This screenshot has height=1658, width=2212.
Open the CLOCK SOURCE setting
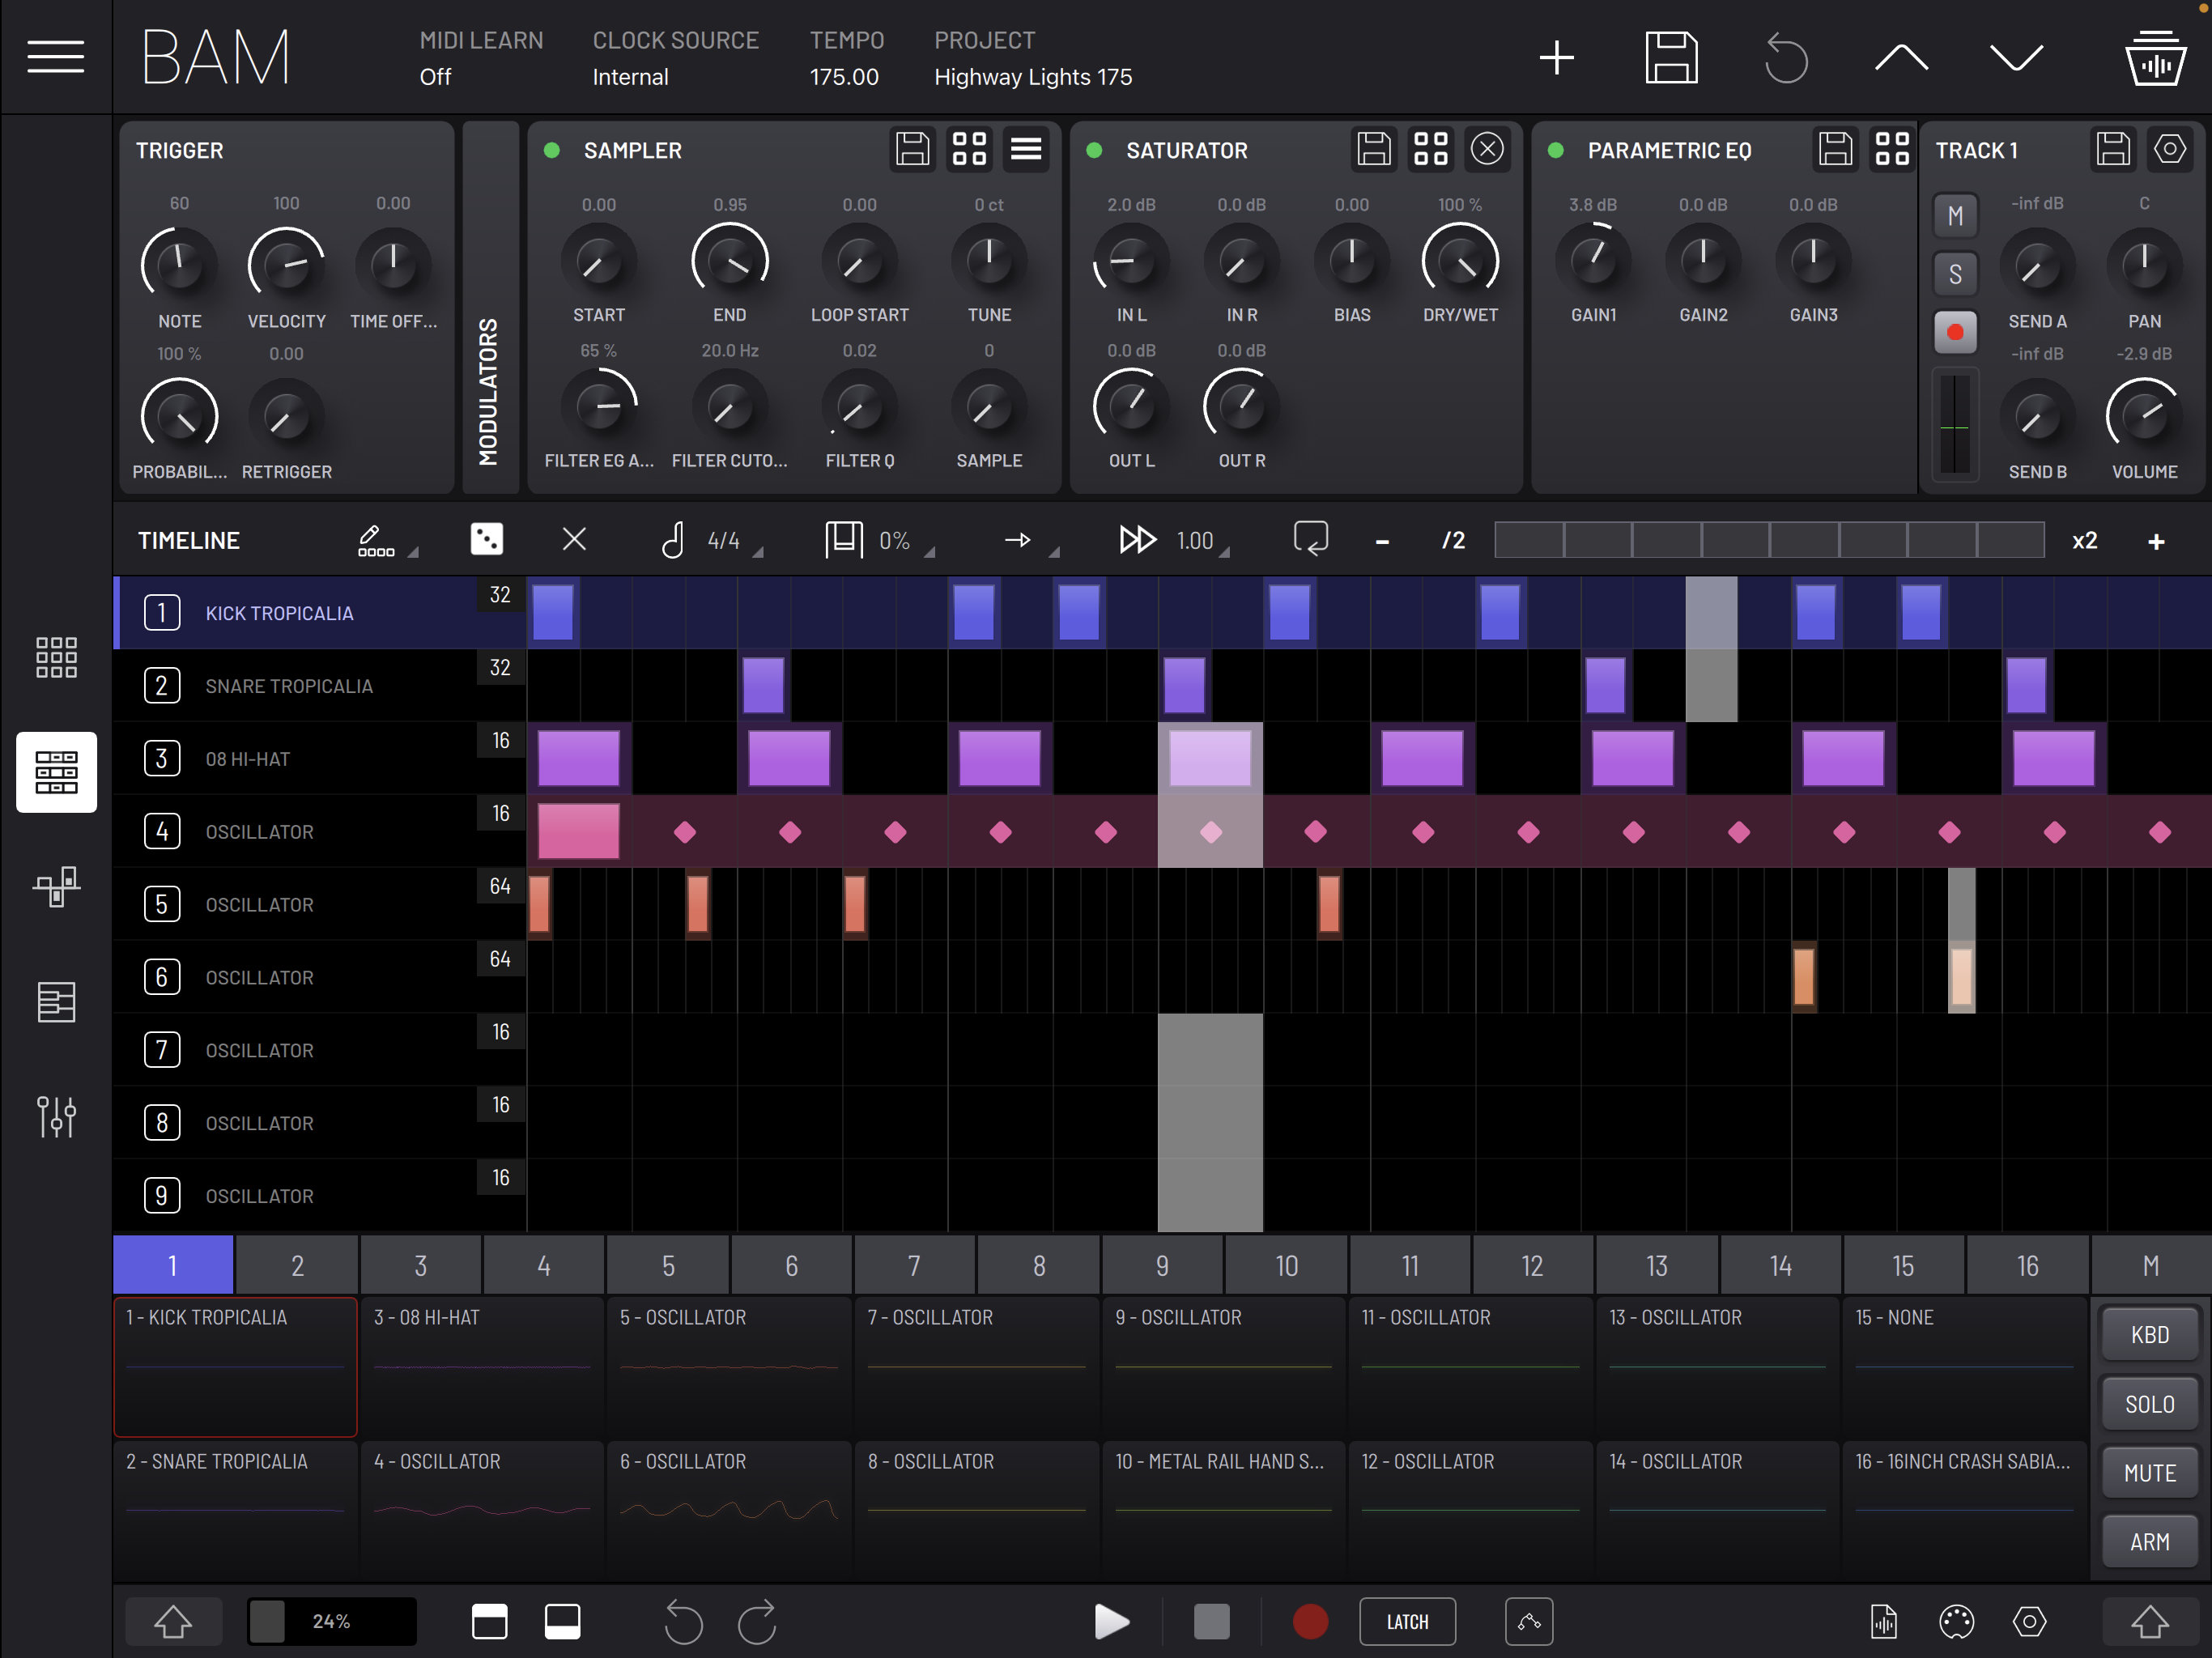tap(675, 58)
